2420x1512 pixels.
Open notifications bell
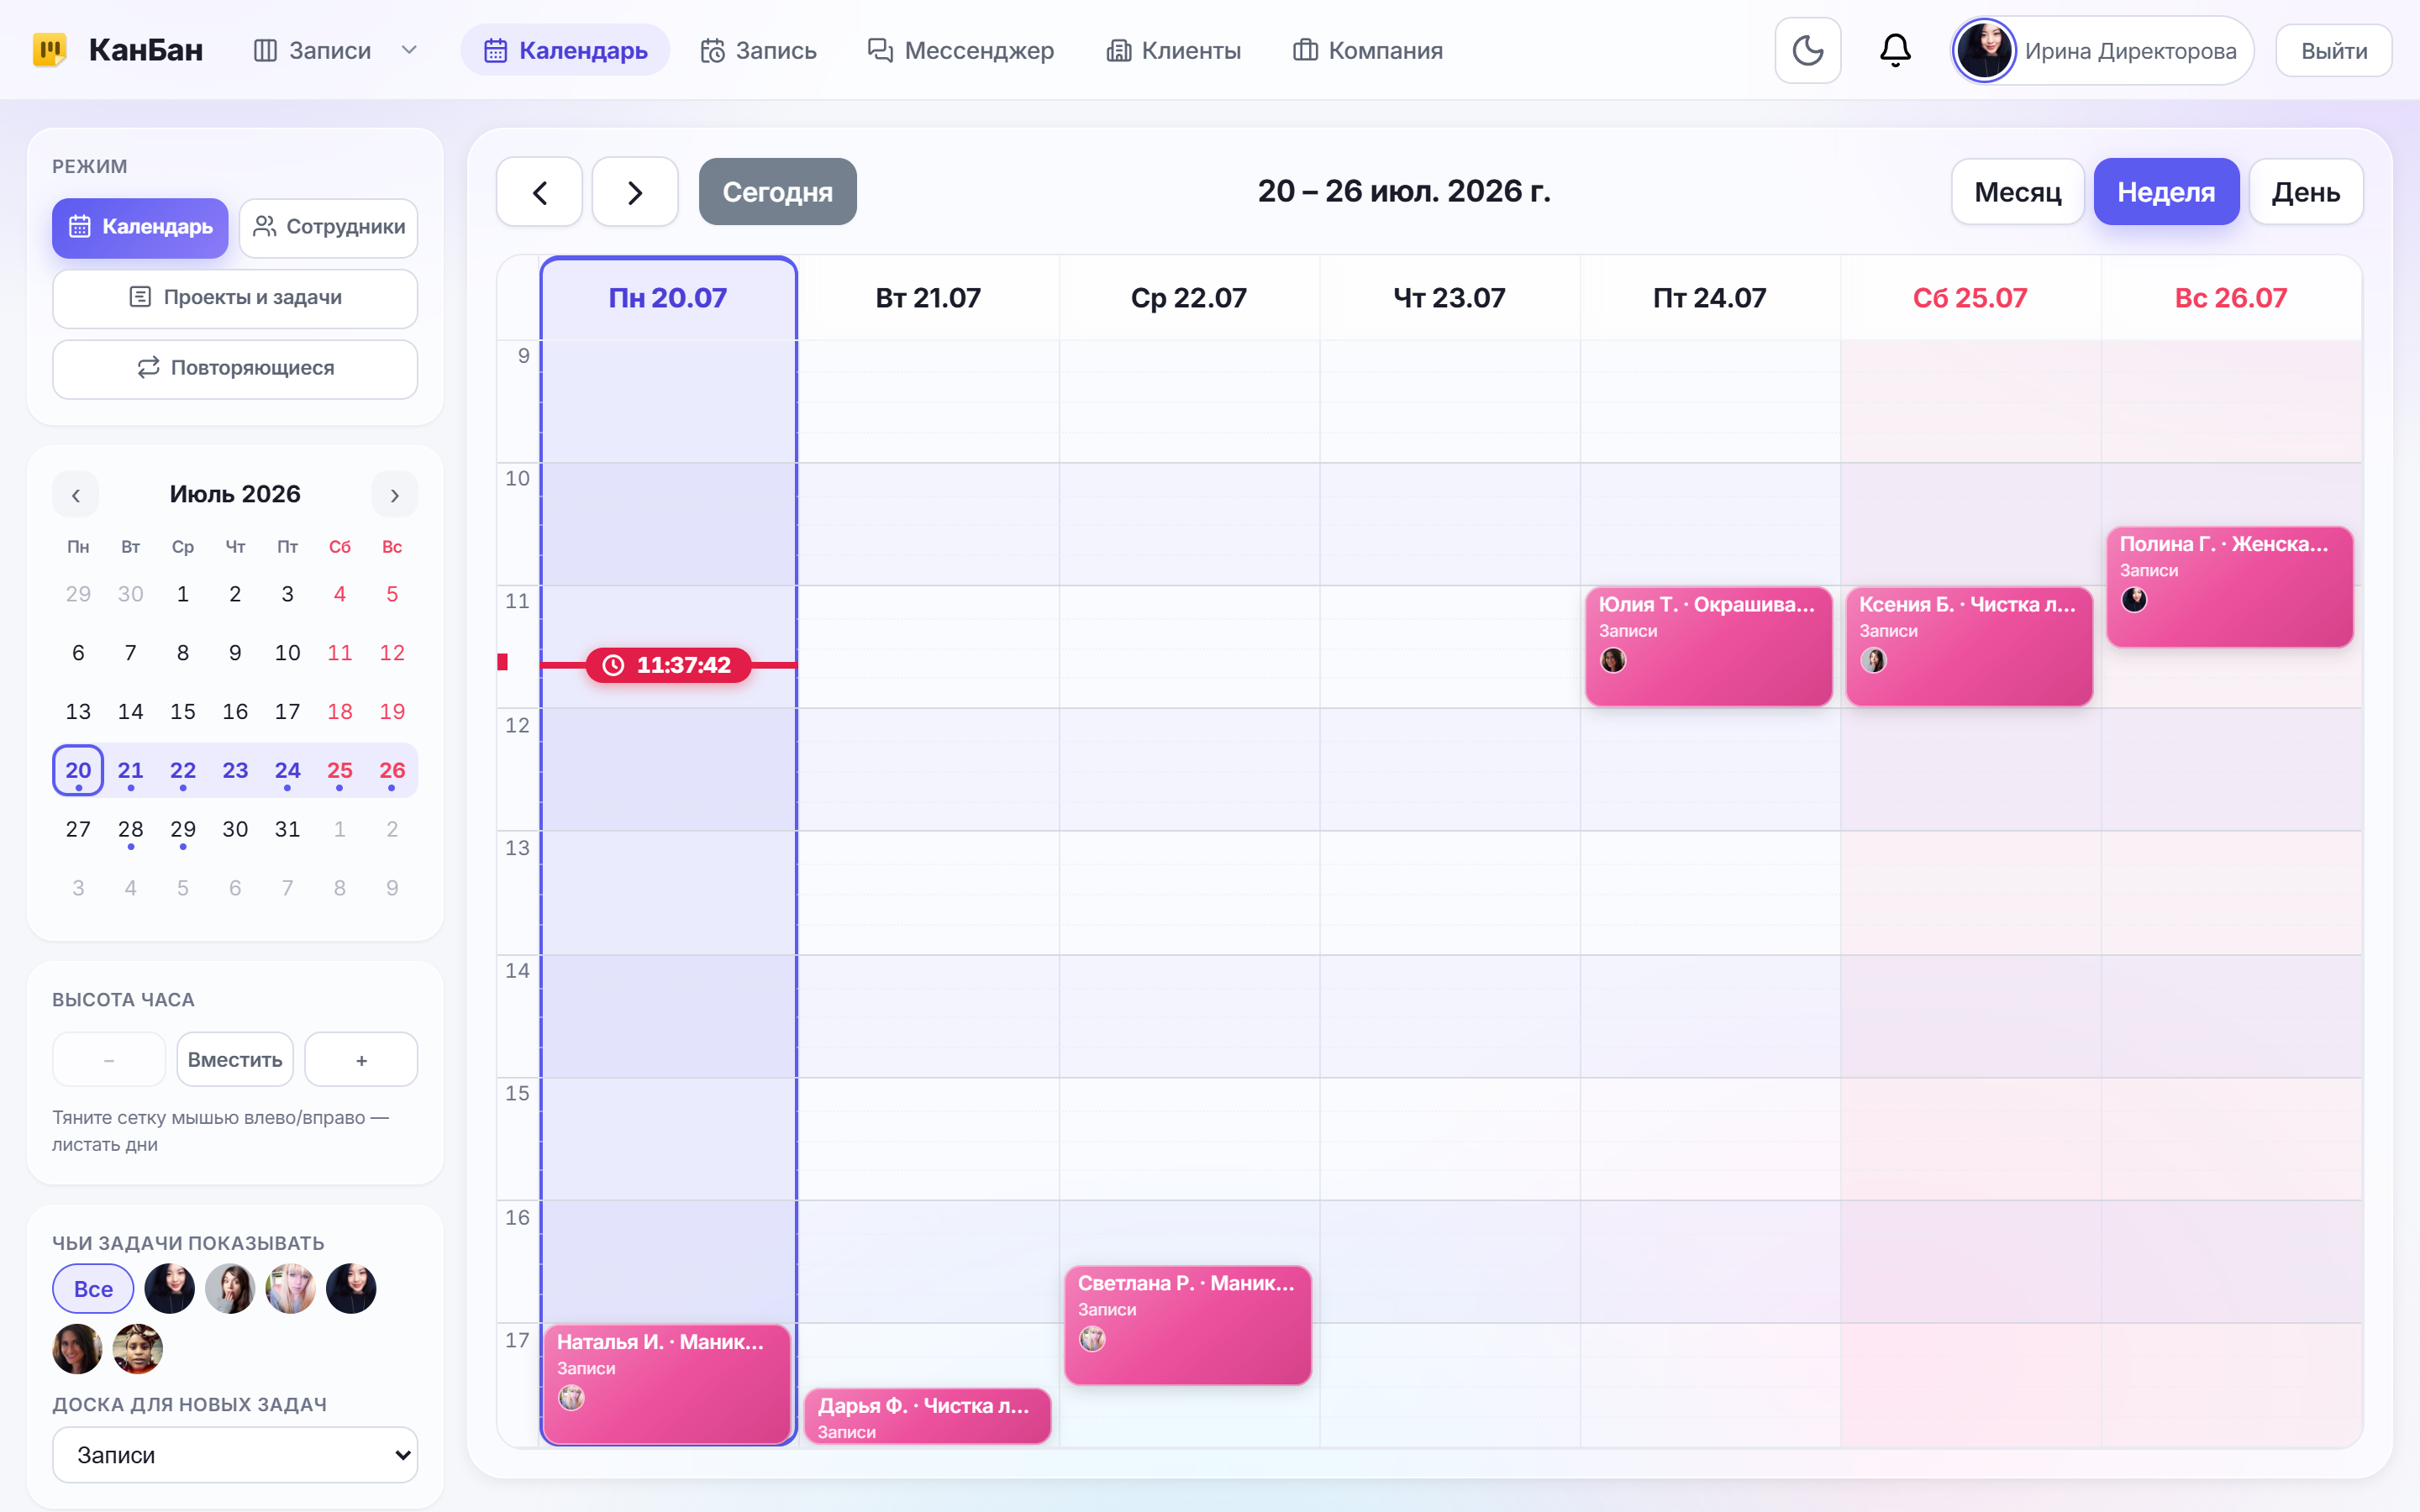(1894, 50)
